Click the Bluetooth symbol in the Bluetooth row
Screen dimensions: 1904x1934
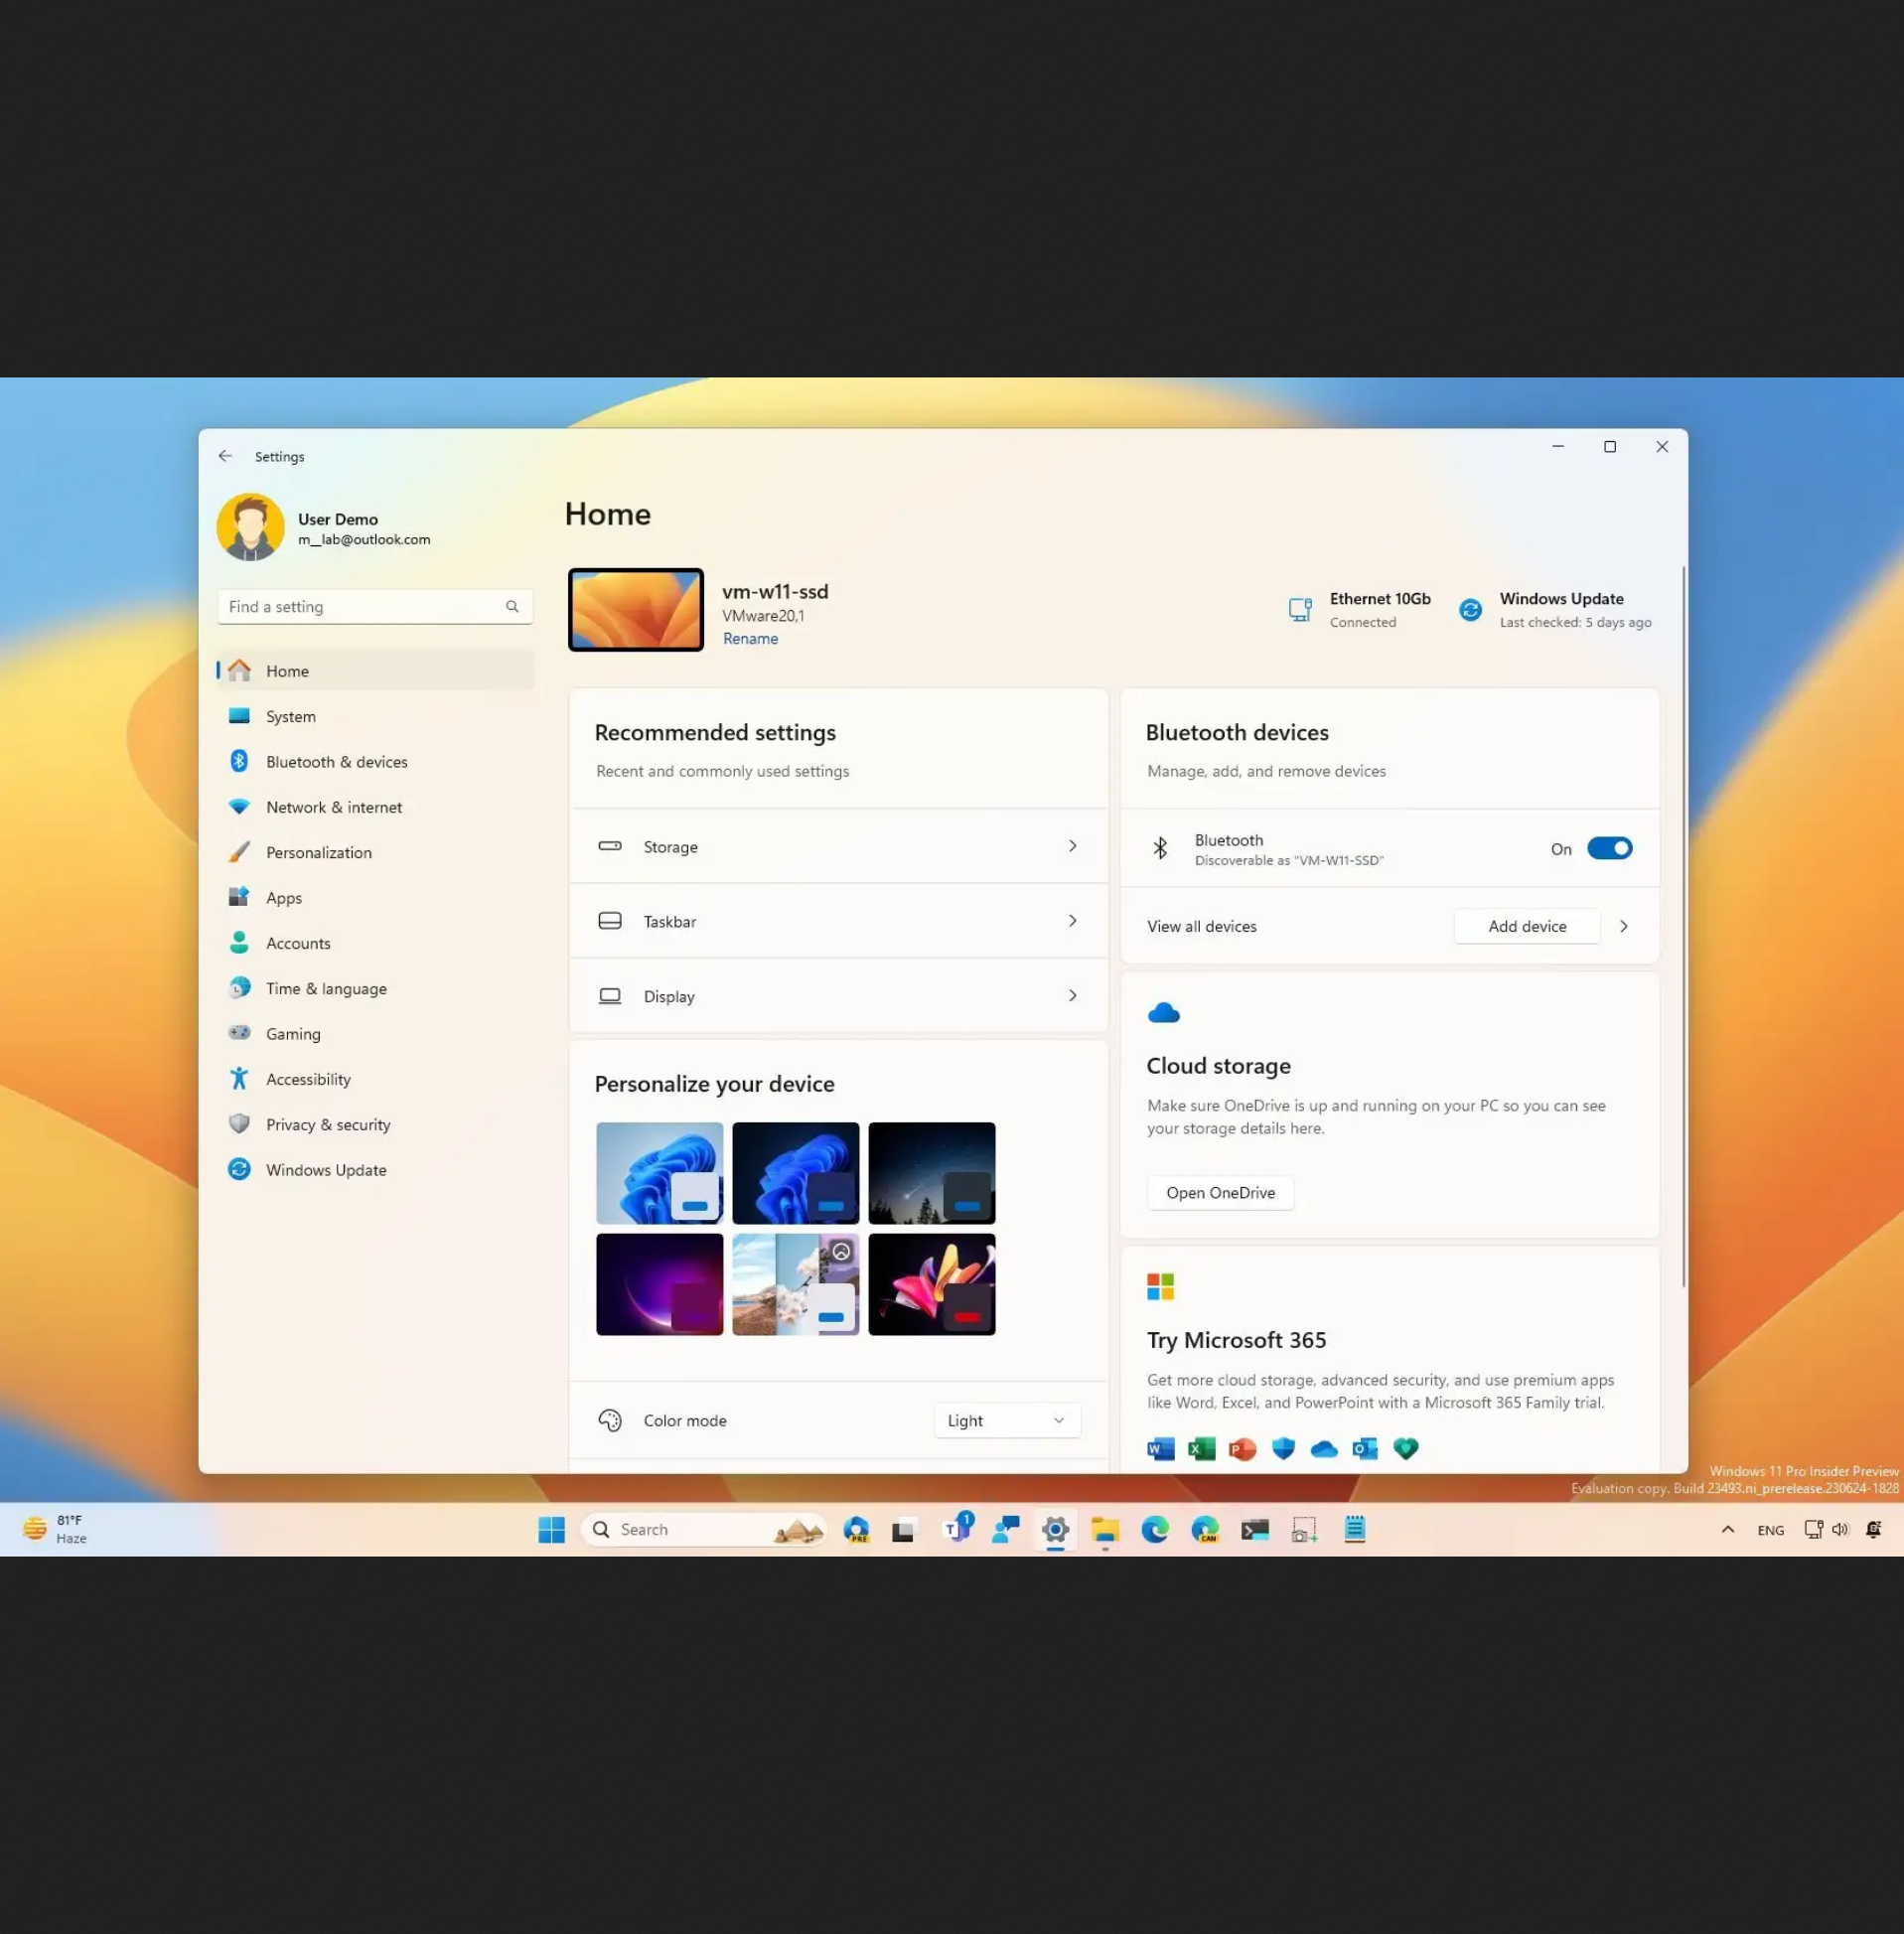click(x=1160, y=848)
